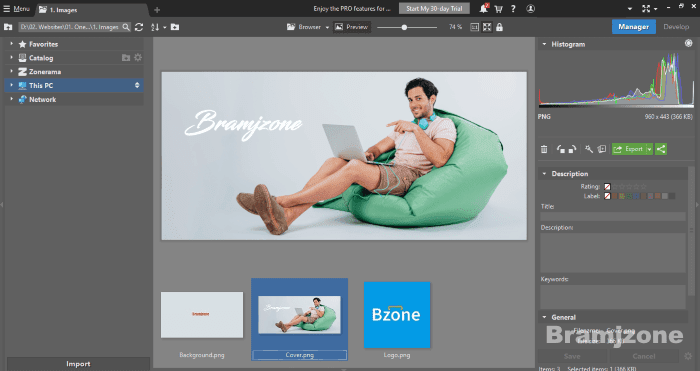Toggle the zoom lock icon

tap(499, 27)
